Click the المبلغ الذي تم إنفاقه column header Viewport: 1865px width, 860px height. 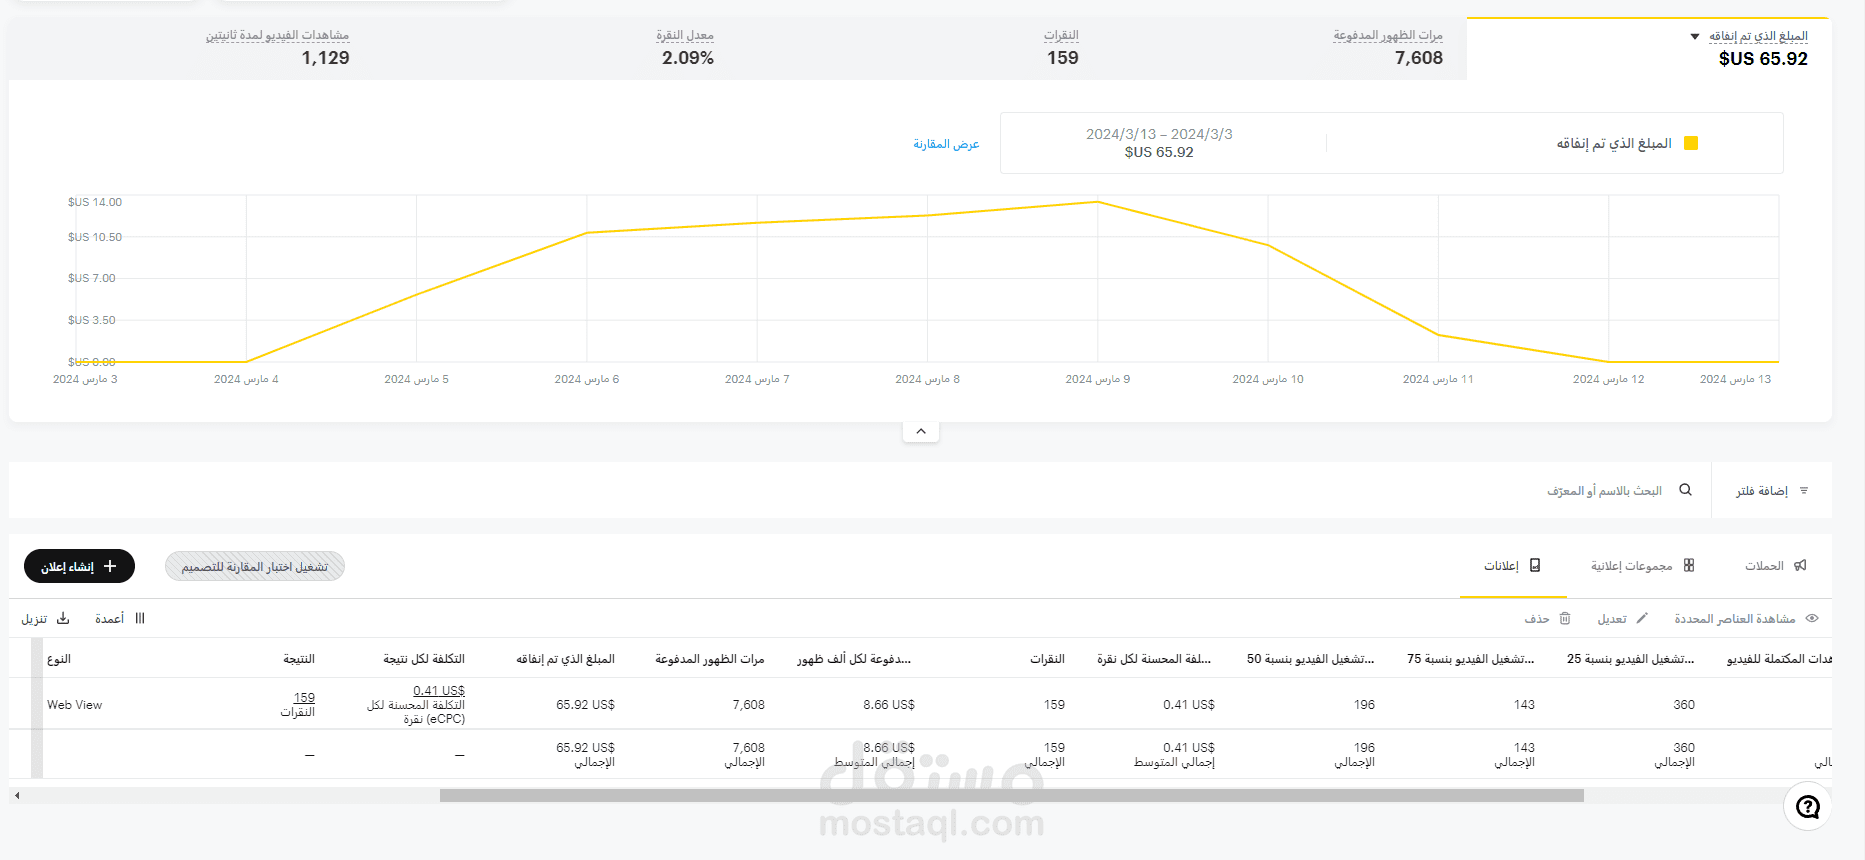coord(565,659)
